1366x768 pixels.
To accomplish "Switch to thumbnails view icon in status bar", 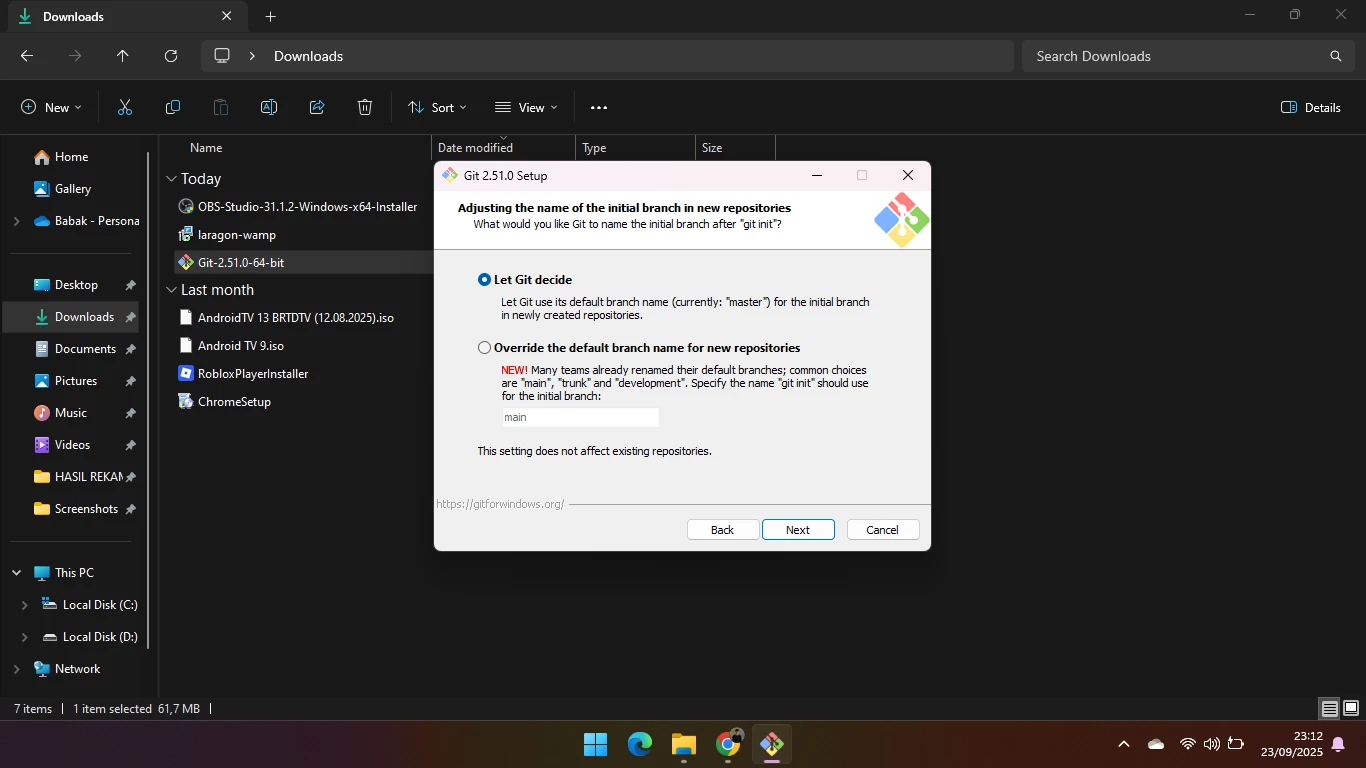I will (1351, 709).
